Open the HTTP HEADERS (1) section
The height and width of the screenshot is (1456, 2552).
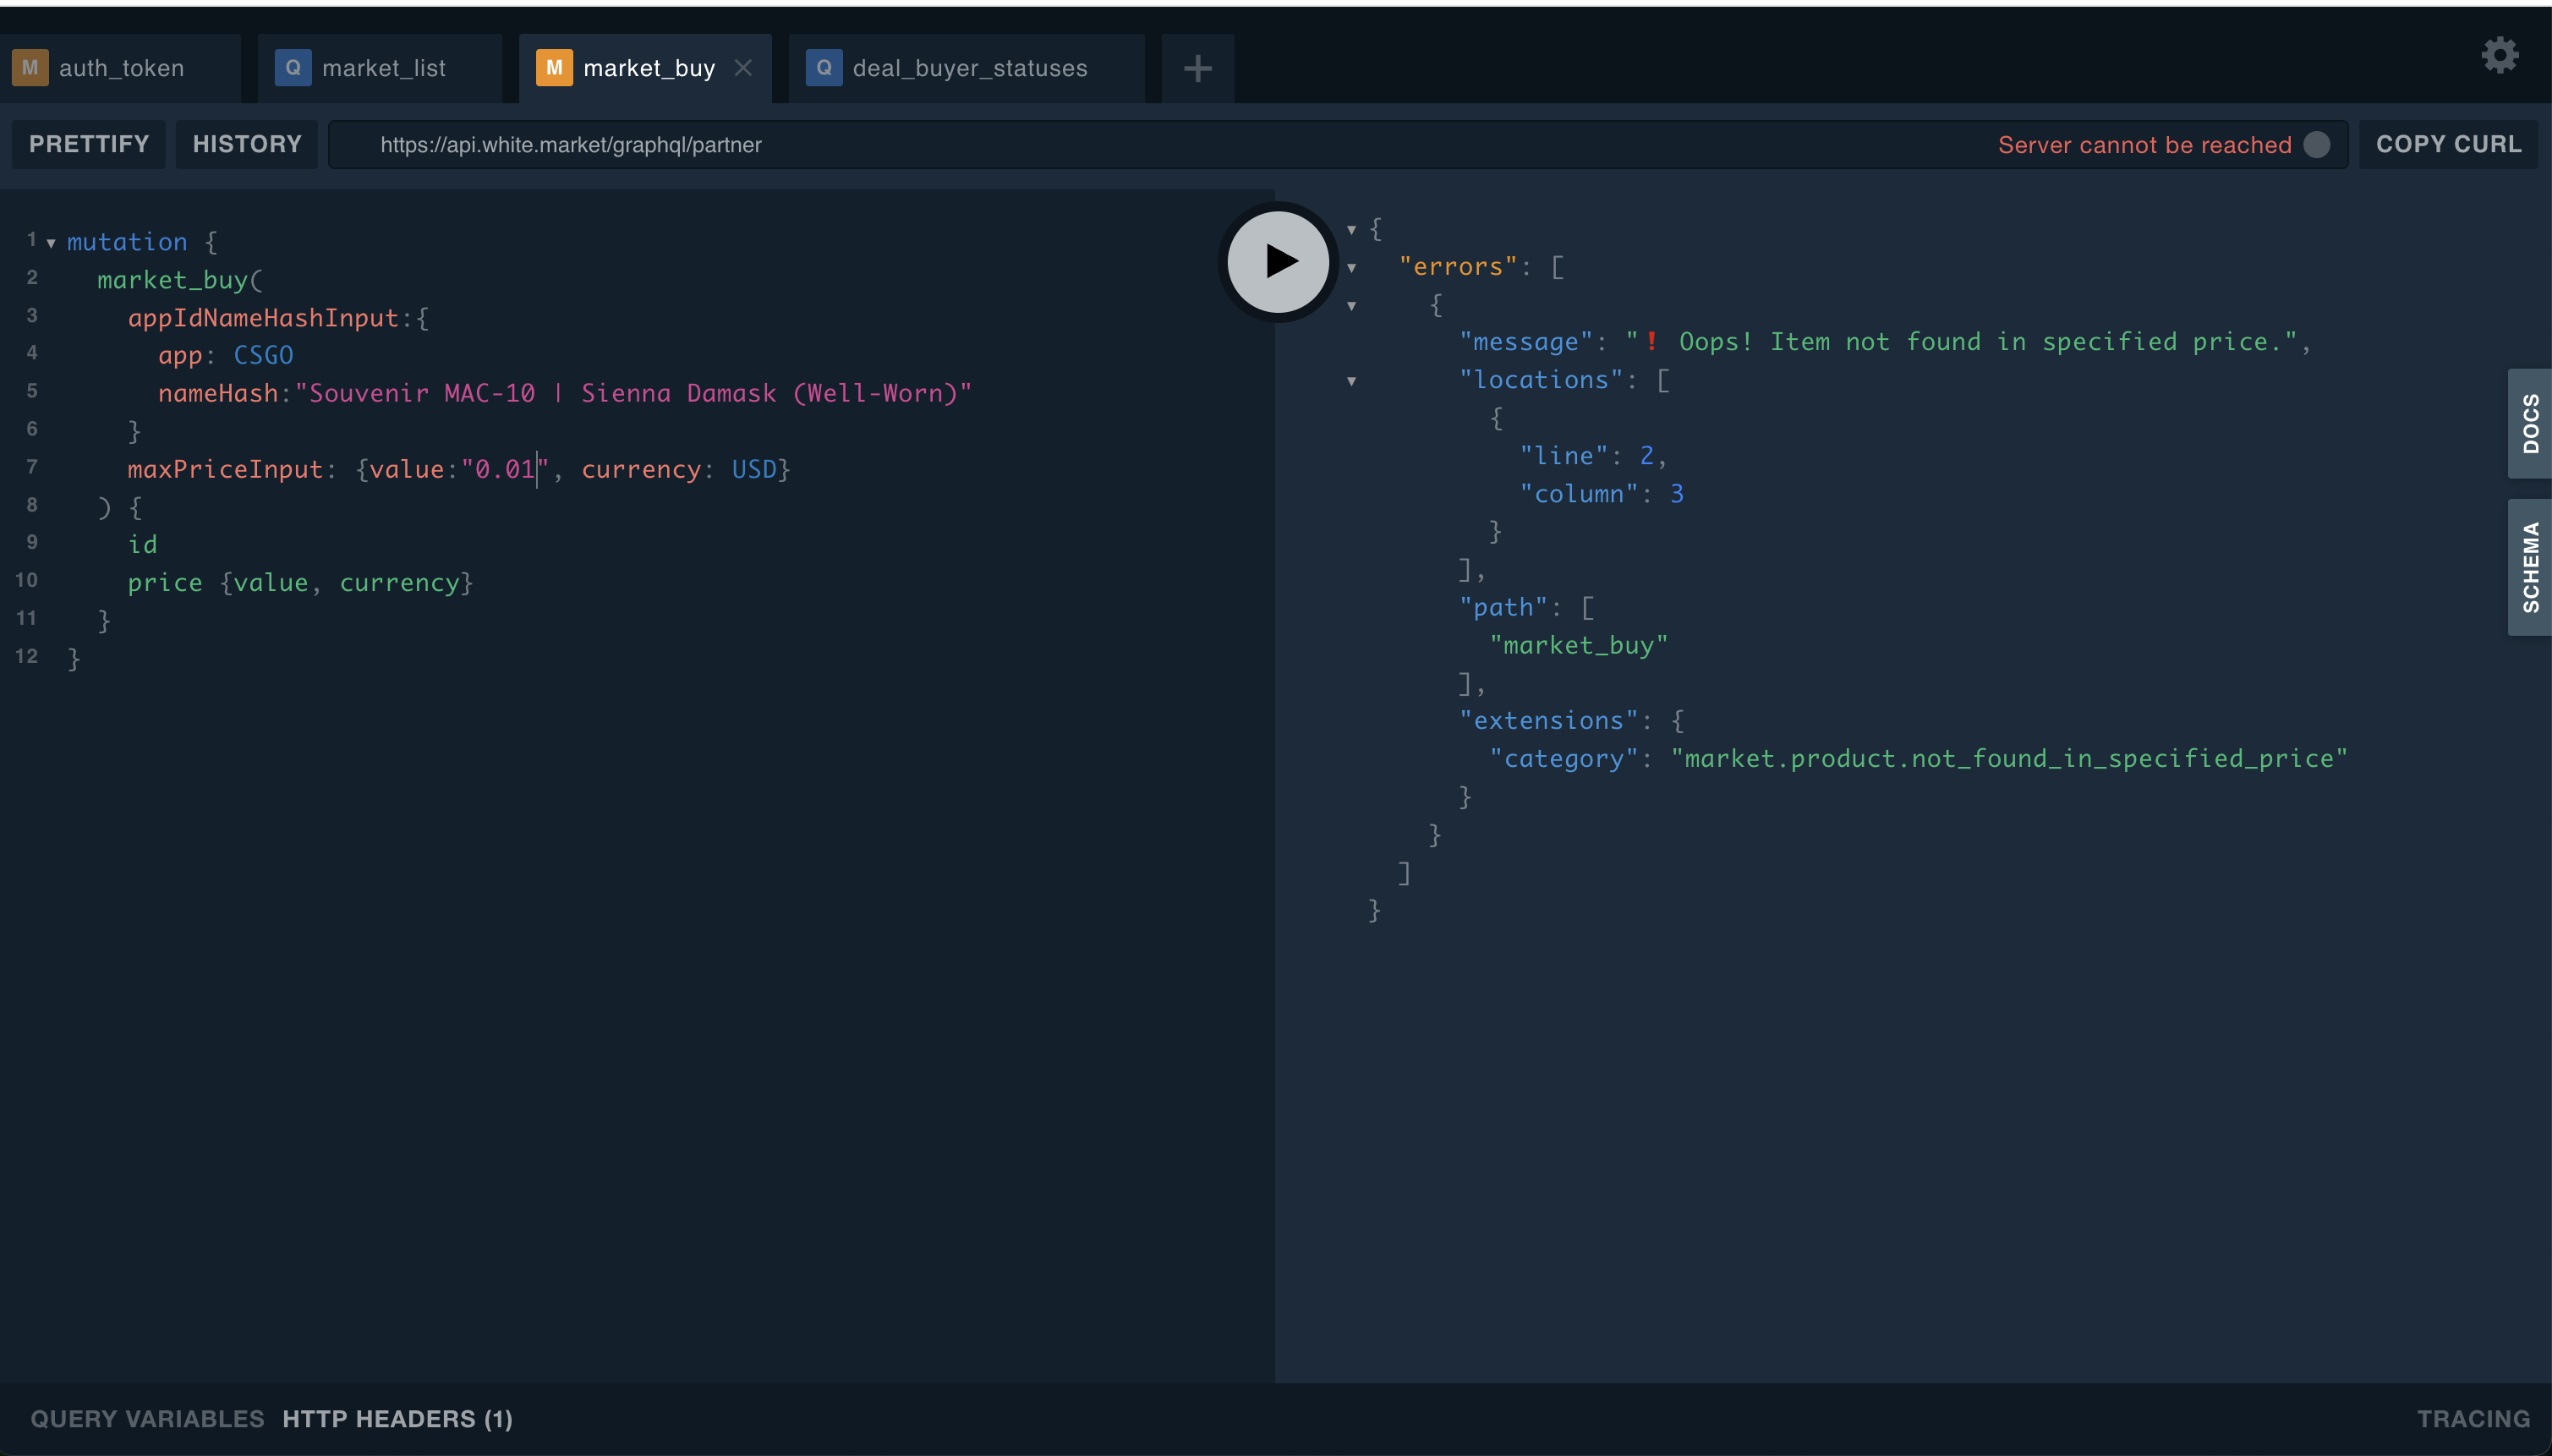pos(397,1419)
